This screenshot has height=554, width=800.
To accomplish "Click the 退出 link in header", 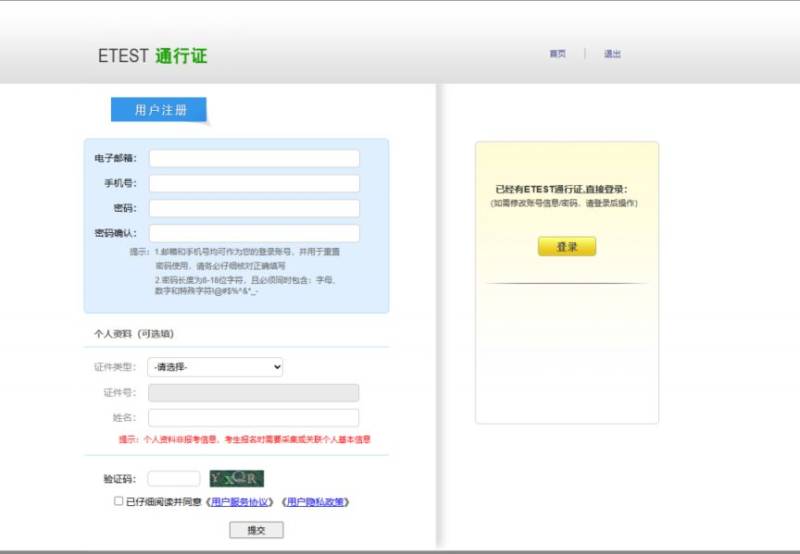I will 612,54.
